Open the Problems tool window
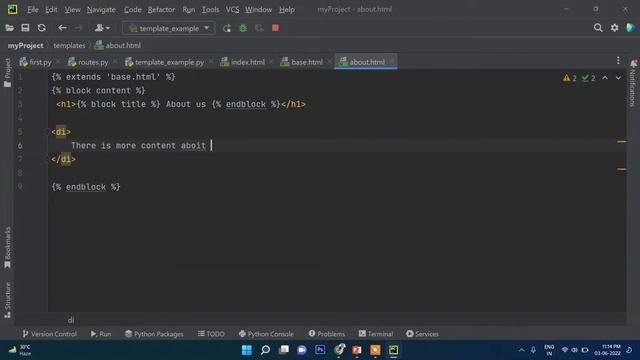Viewport: 640px width, 360px height. pyautogui.click(x=327, y=334)
